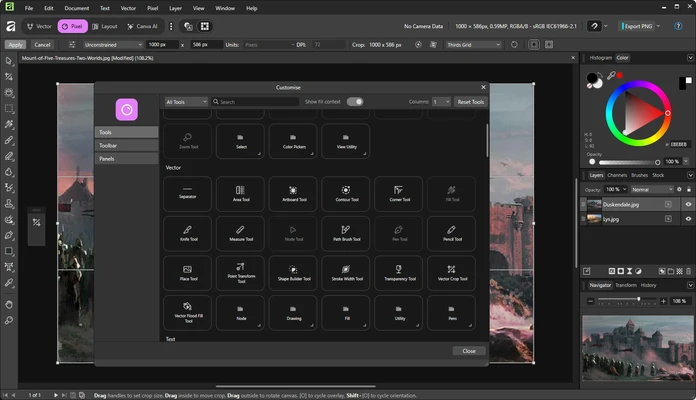Viewport: 696px width, 400px height.
Task: Select the Knife Tool tile
Action: pyautogui.click(x=187, y=233)
